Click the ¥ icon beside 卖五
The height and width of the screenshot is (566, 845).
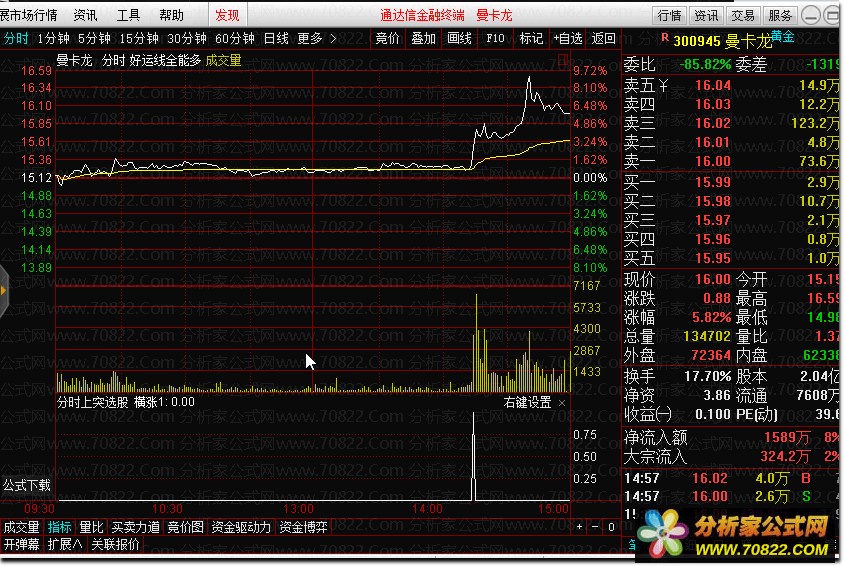tap(664, 85)
